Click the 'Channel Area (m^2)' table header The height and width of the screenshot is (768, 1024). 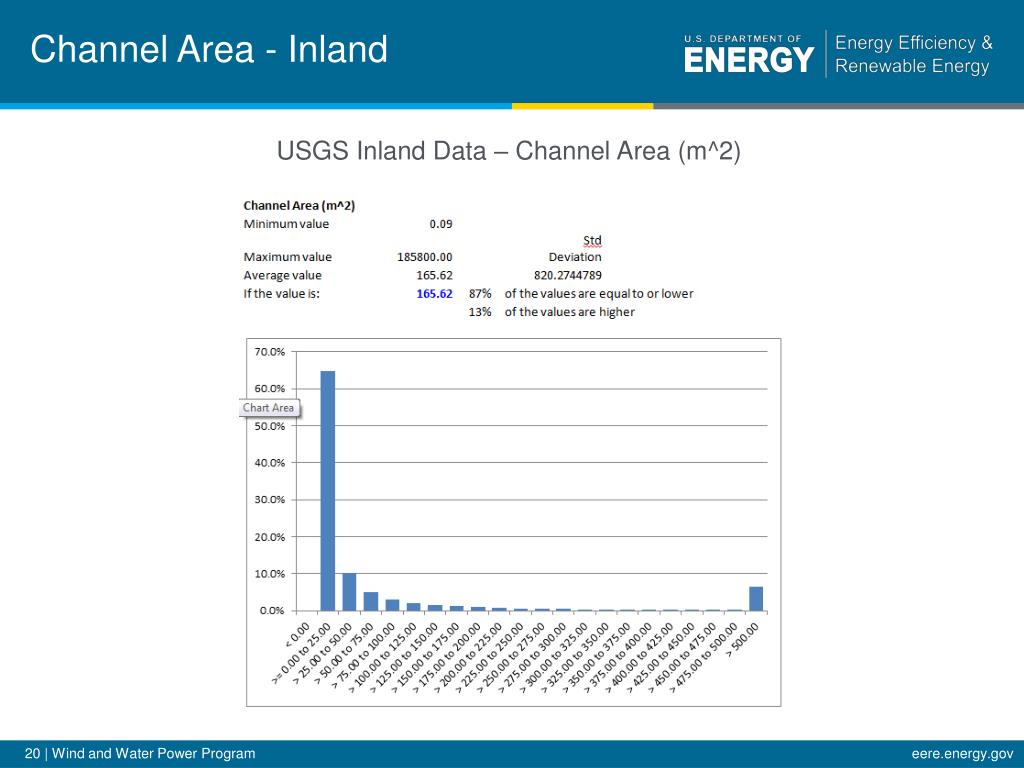299,206
